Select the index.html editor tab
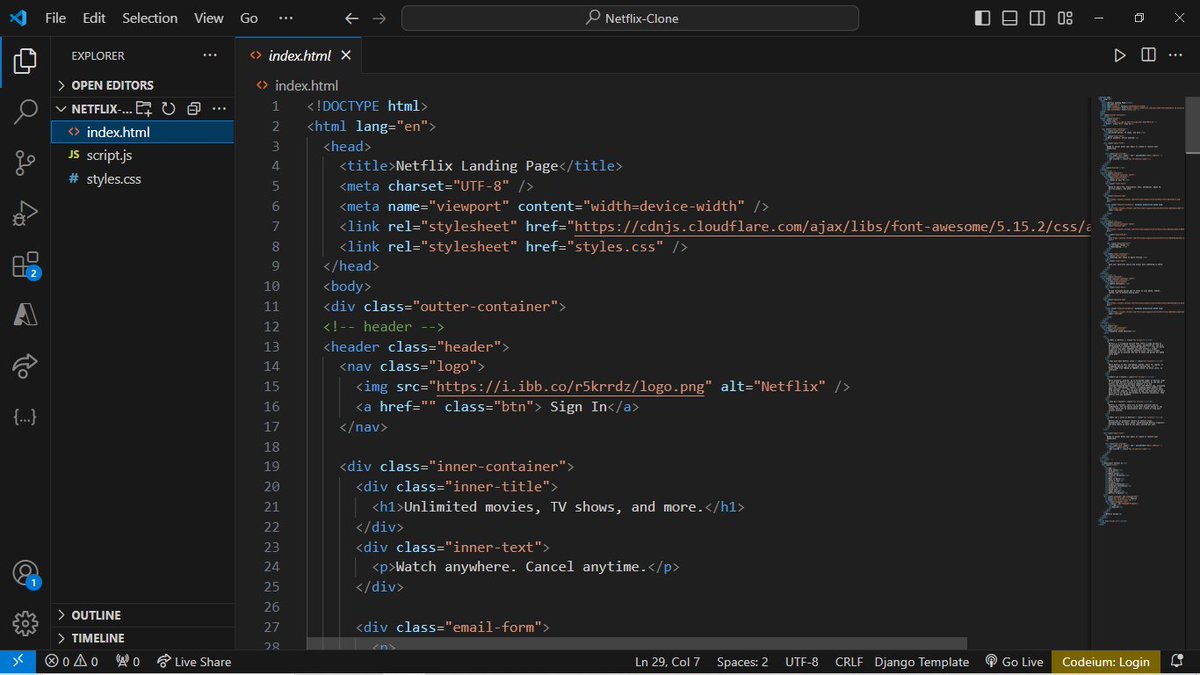Screen dimensions: 1200x675 click(299, 56)
